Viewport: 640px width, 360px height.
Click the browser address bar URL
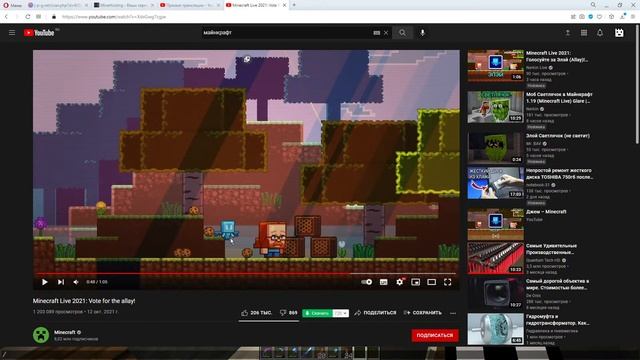tap(114, 17)
